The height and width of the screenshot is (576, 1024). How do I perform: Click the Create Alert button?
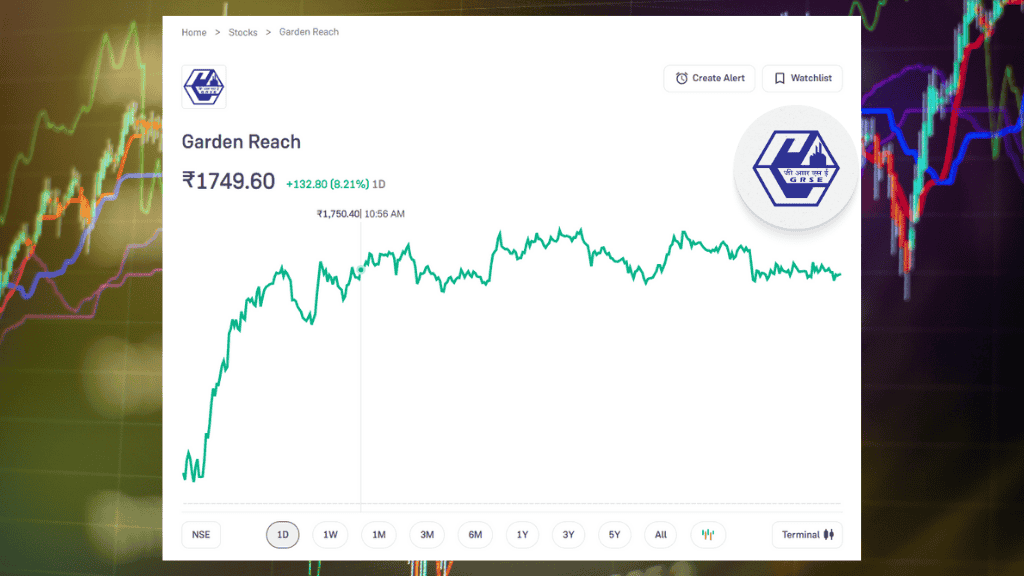709,78
